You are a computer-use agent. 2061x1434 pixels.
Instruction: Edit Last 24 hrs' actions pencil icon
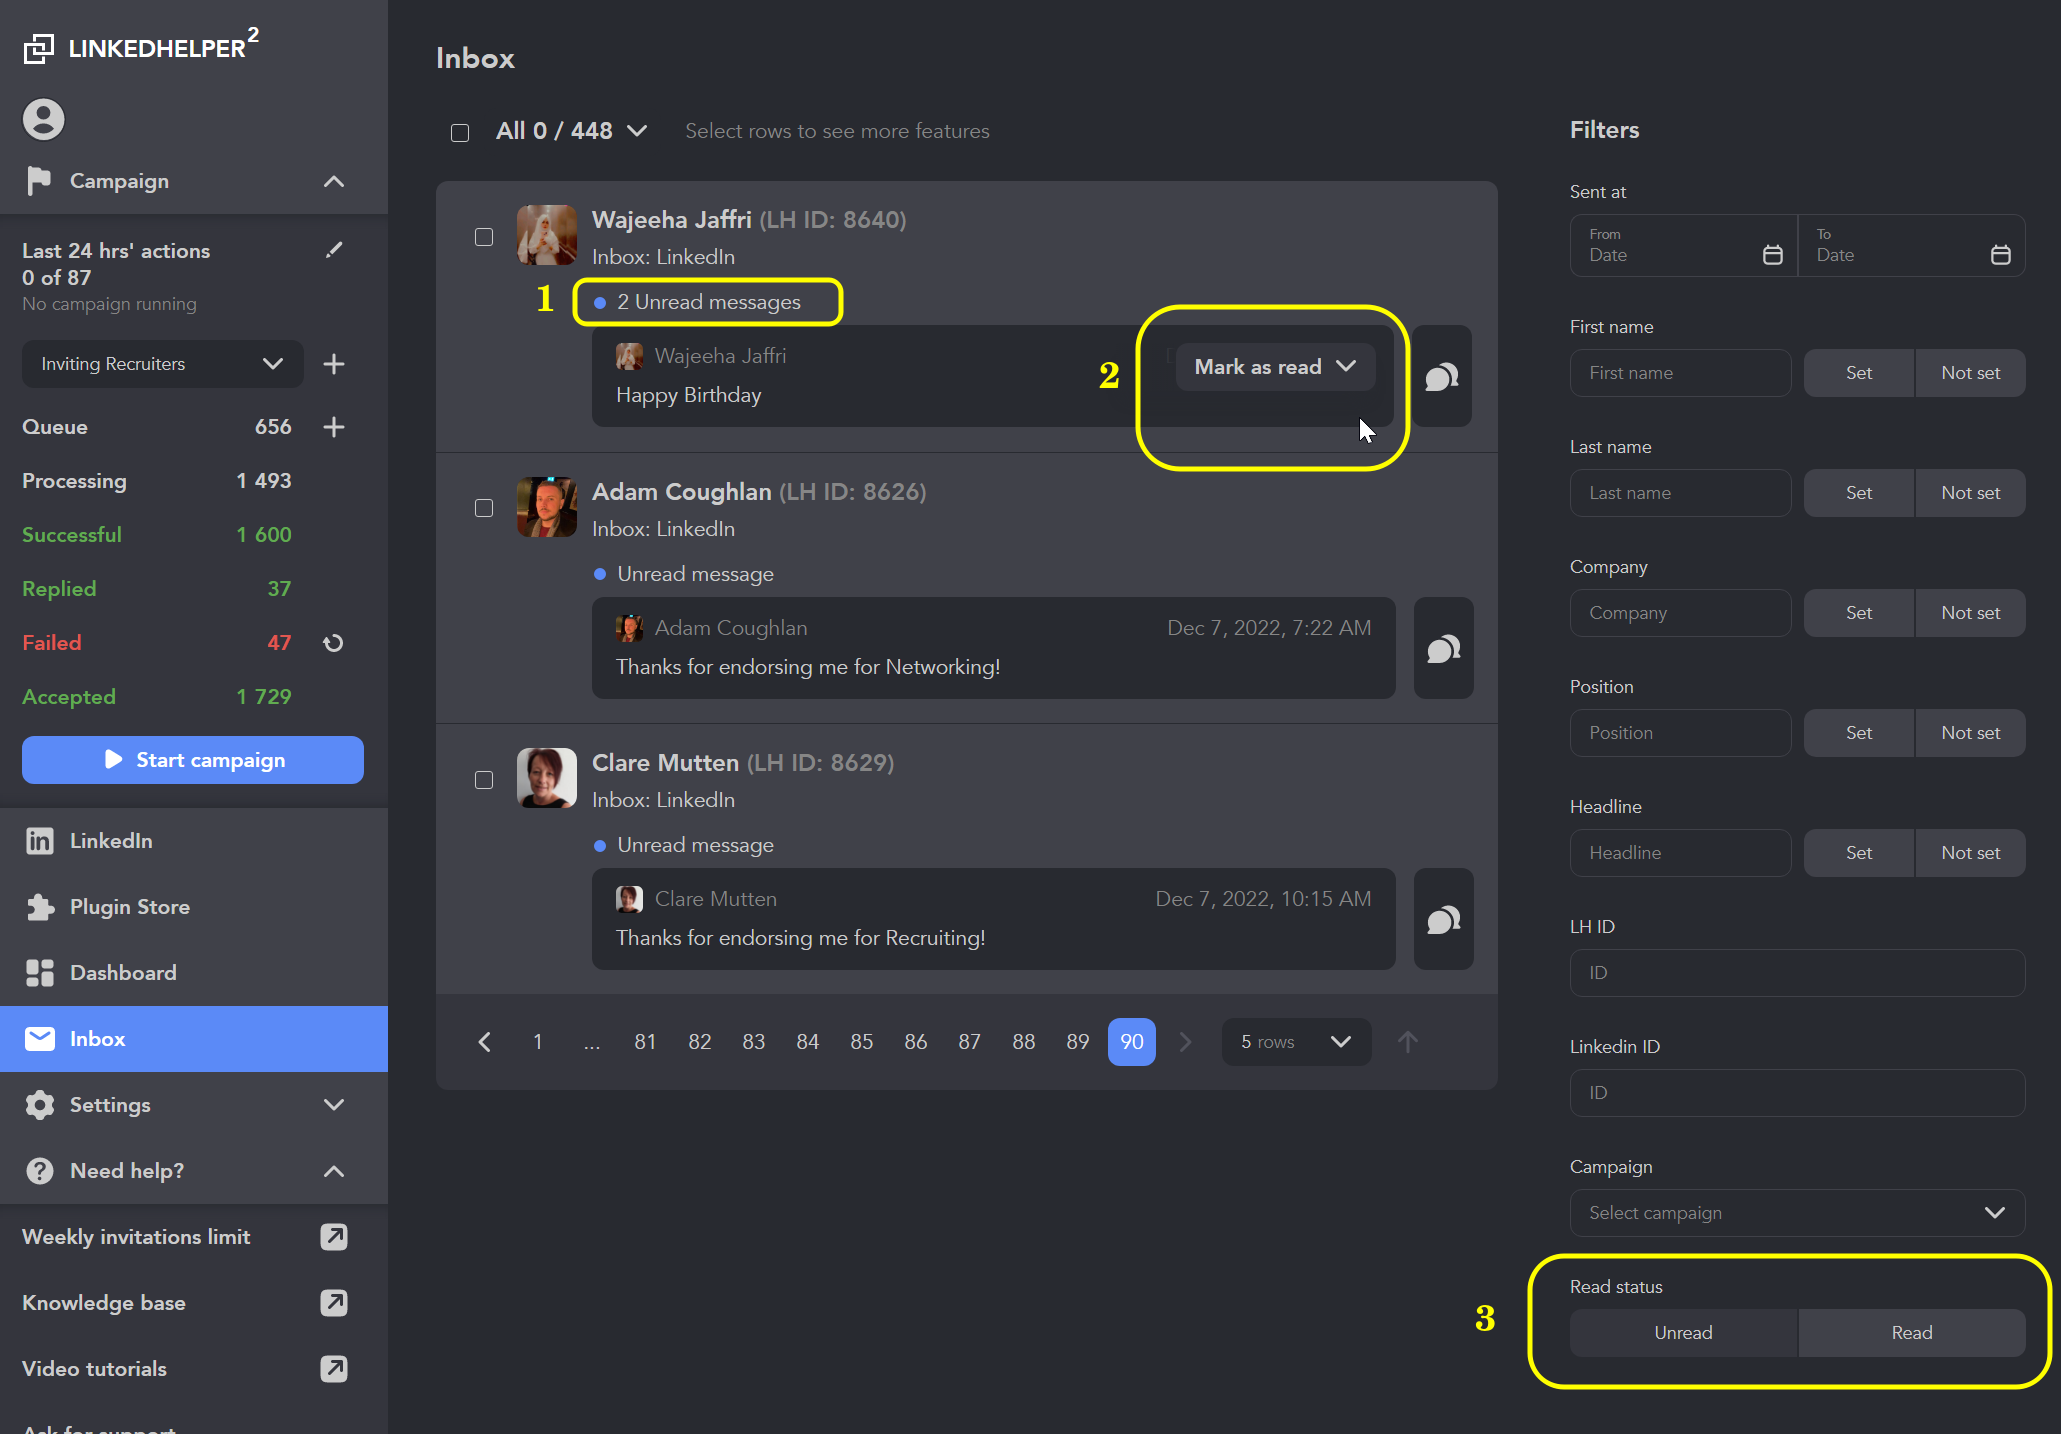pos(334,250)
